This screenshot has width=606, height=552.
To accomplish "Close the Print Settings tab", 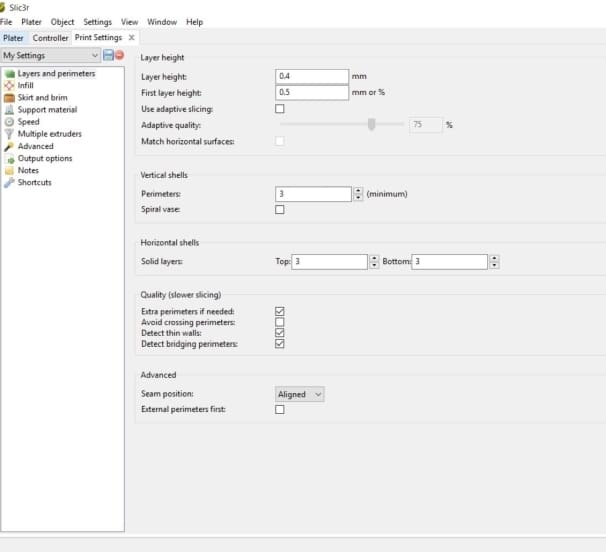I will [x=131, y=37].
